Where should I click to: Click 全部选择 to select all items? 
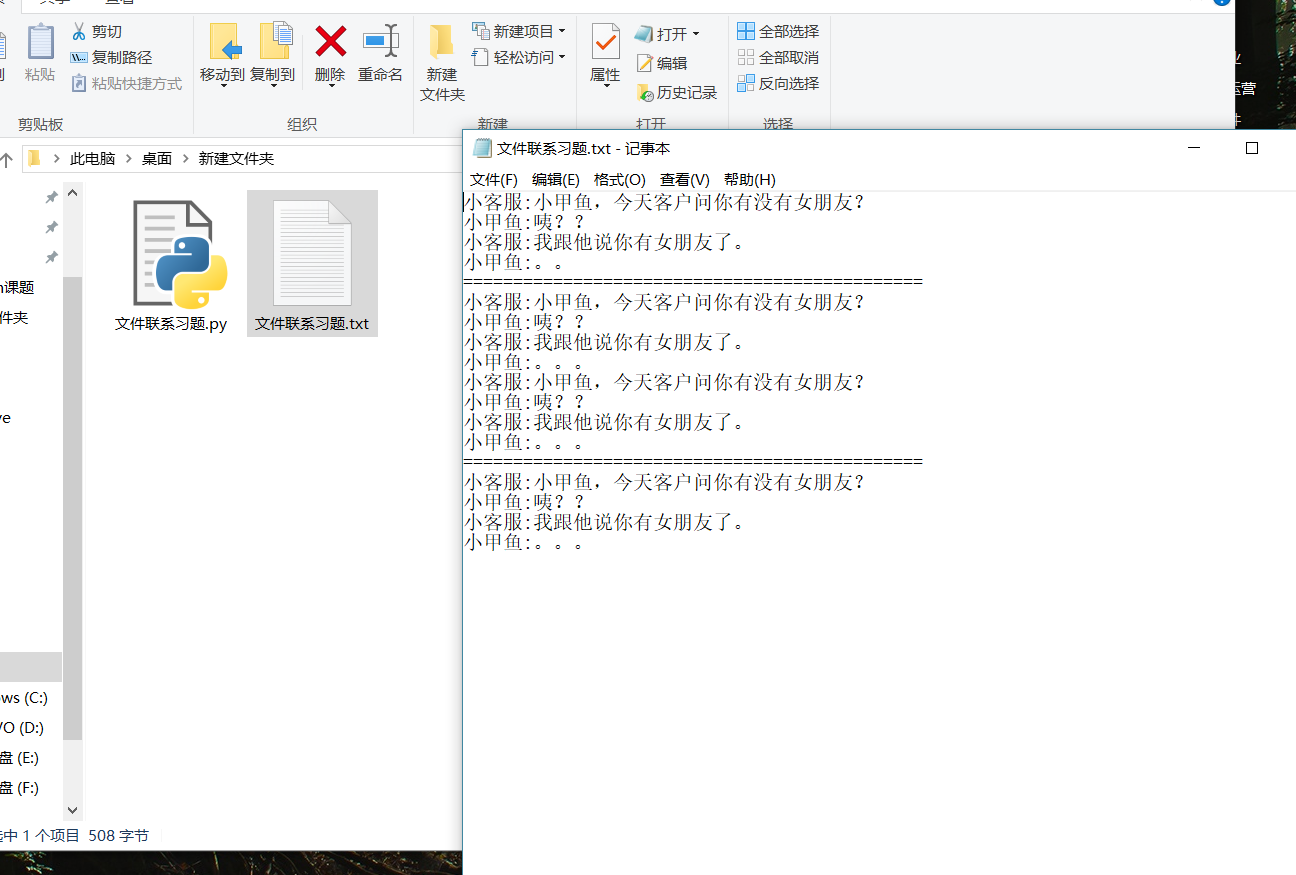click(778, 31)
